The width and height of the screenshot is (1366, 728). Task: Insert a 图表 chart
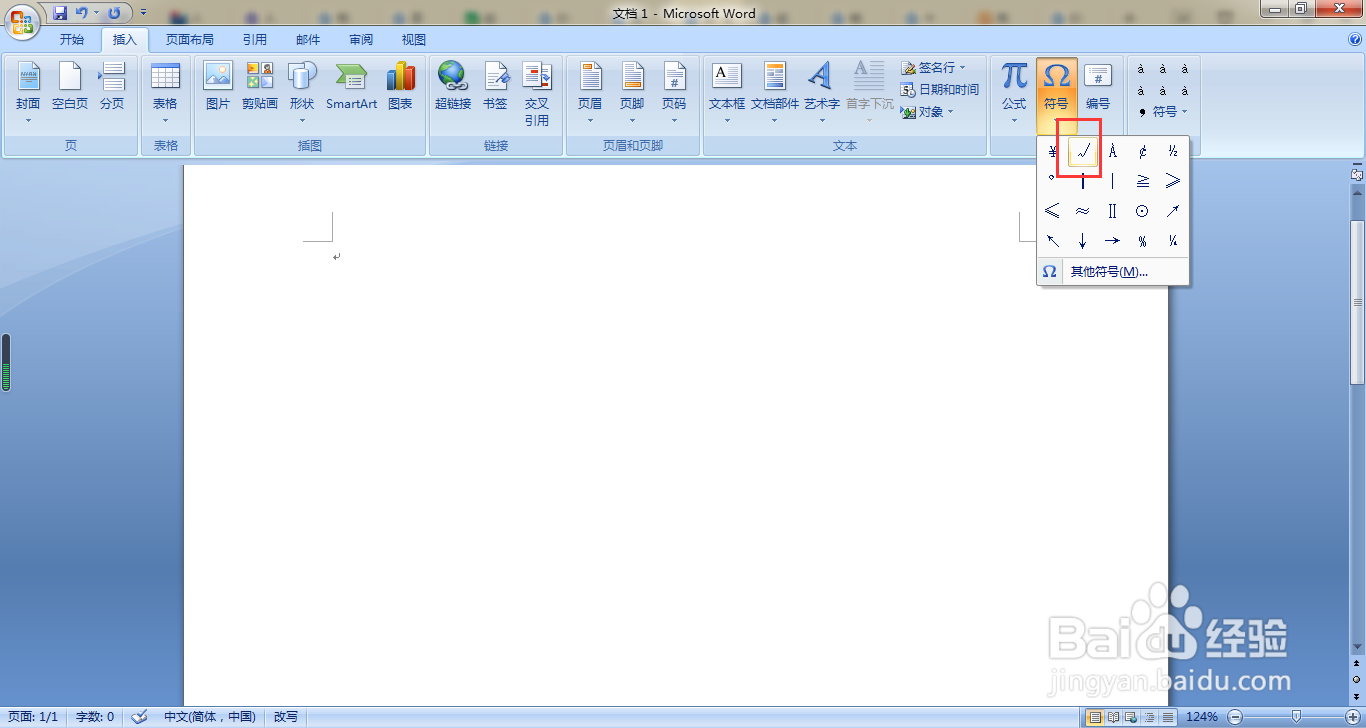click(x=400, y=86)
